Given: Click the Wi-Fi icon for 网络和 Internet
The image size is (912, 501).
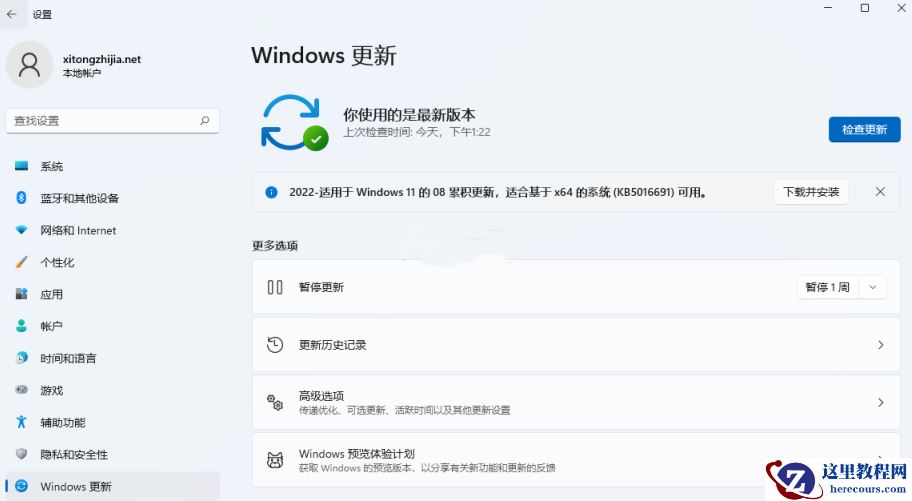Looking at the screenshot, I should pos(22,230).
